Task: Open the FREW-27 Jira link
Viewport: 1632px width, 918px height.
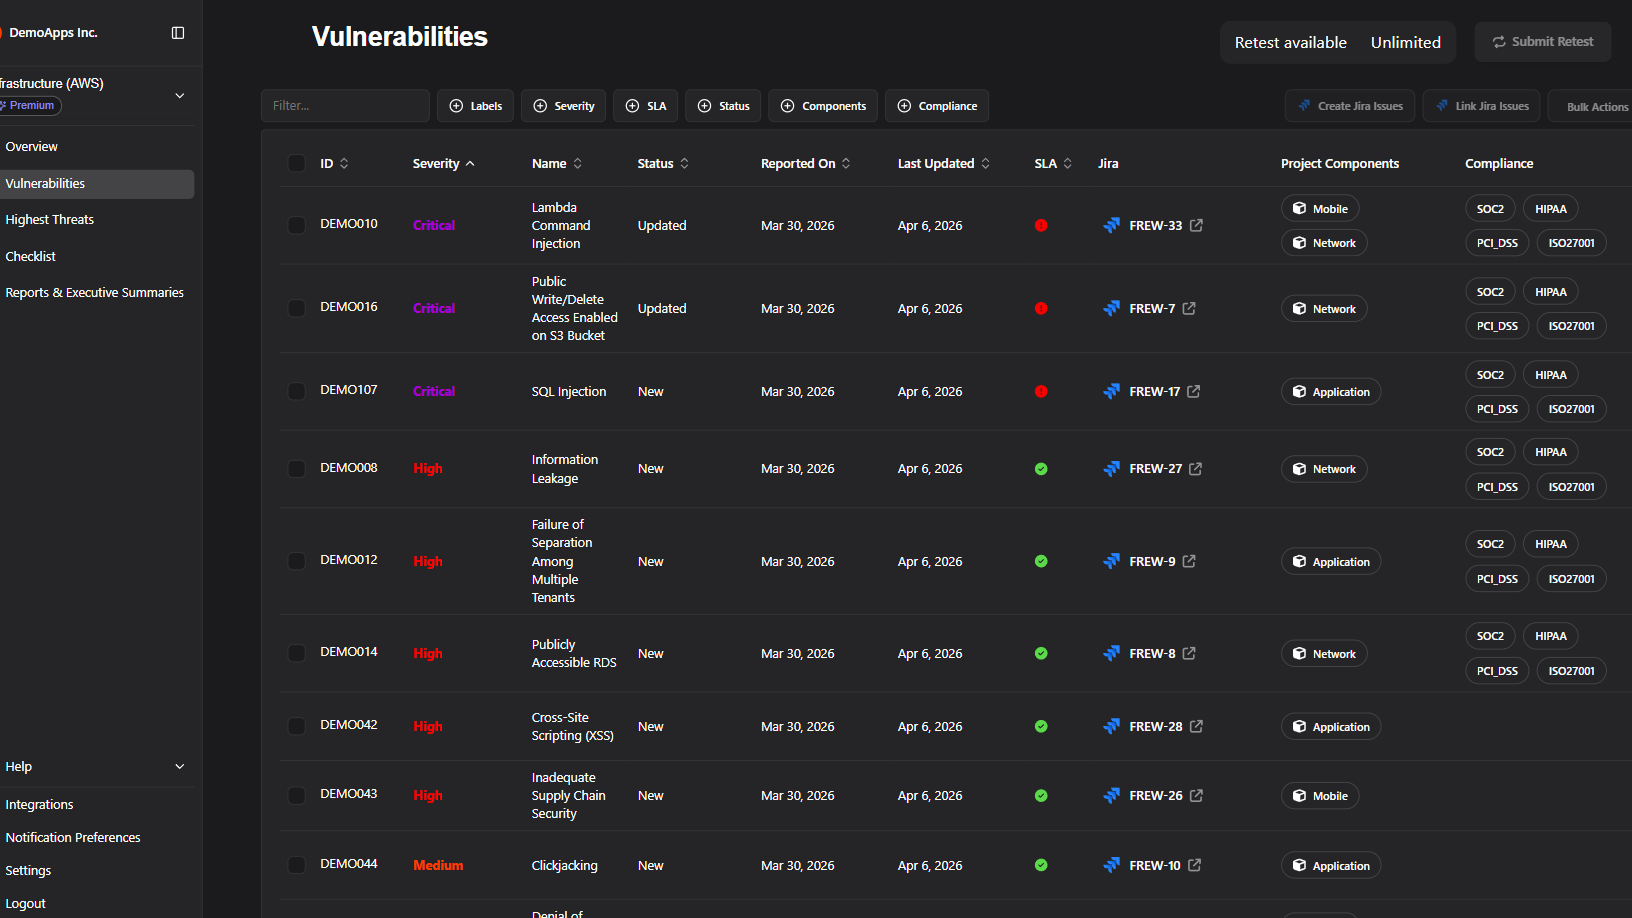Action: coord(1155,469)
